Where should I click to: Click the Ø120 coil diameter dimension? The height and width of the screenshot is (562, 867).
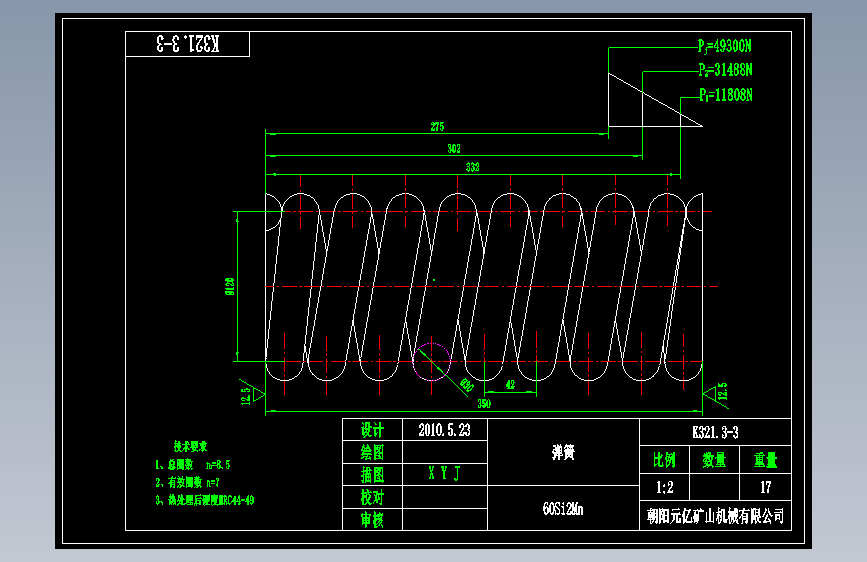230,287
